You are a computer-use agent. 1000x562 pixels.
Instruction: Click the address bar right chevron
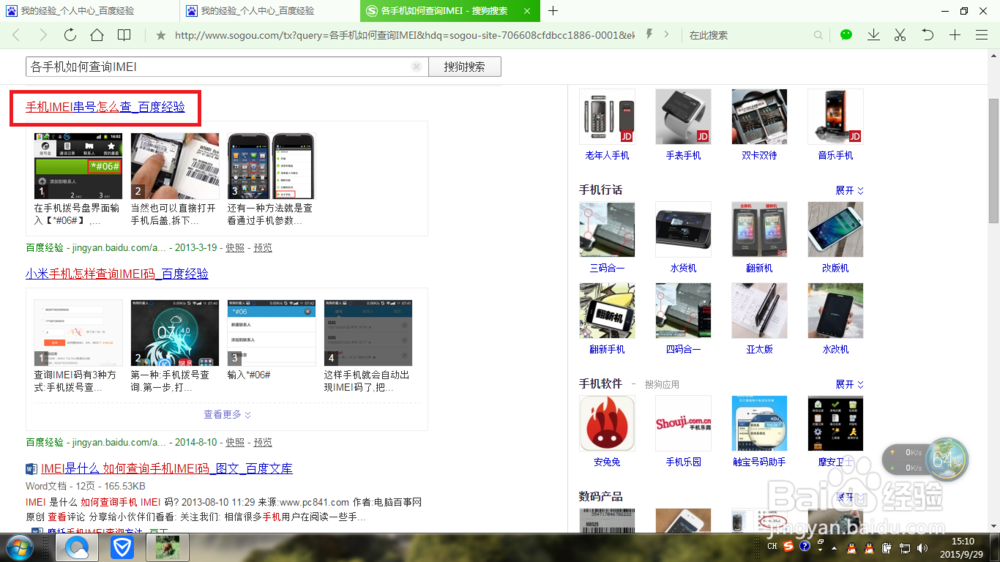point(666,34)
